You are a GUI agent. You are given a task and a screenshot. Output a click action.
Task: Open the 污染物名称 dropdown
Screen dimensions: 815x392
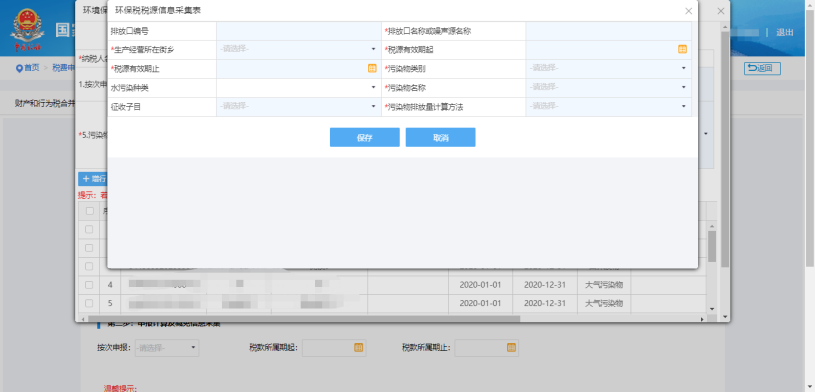point(608,87)
